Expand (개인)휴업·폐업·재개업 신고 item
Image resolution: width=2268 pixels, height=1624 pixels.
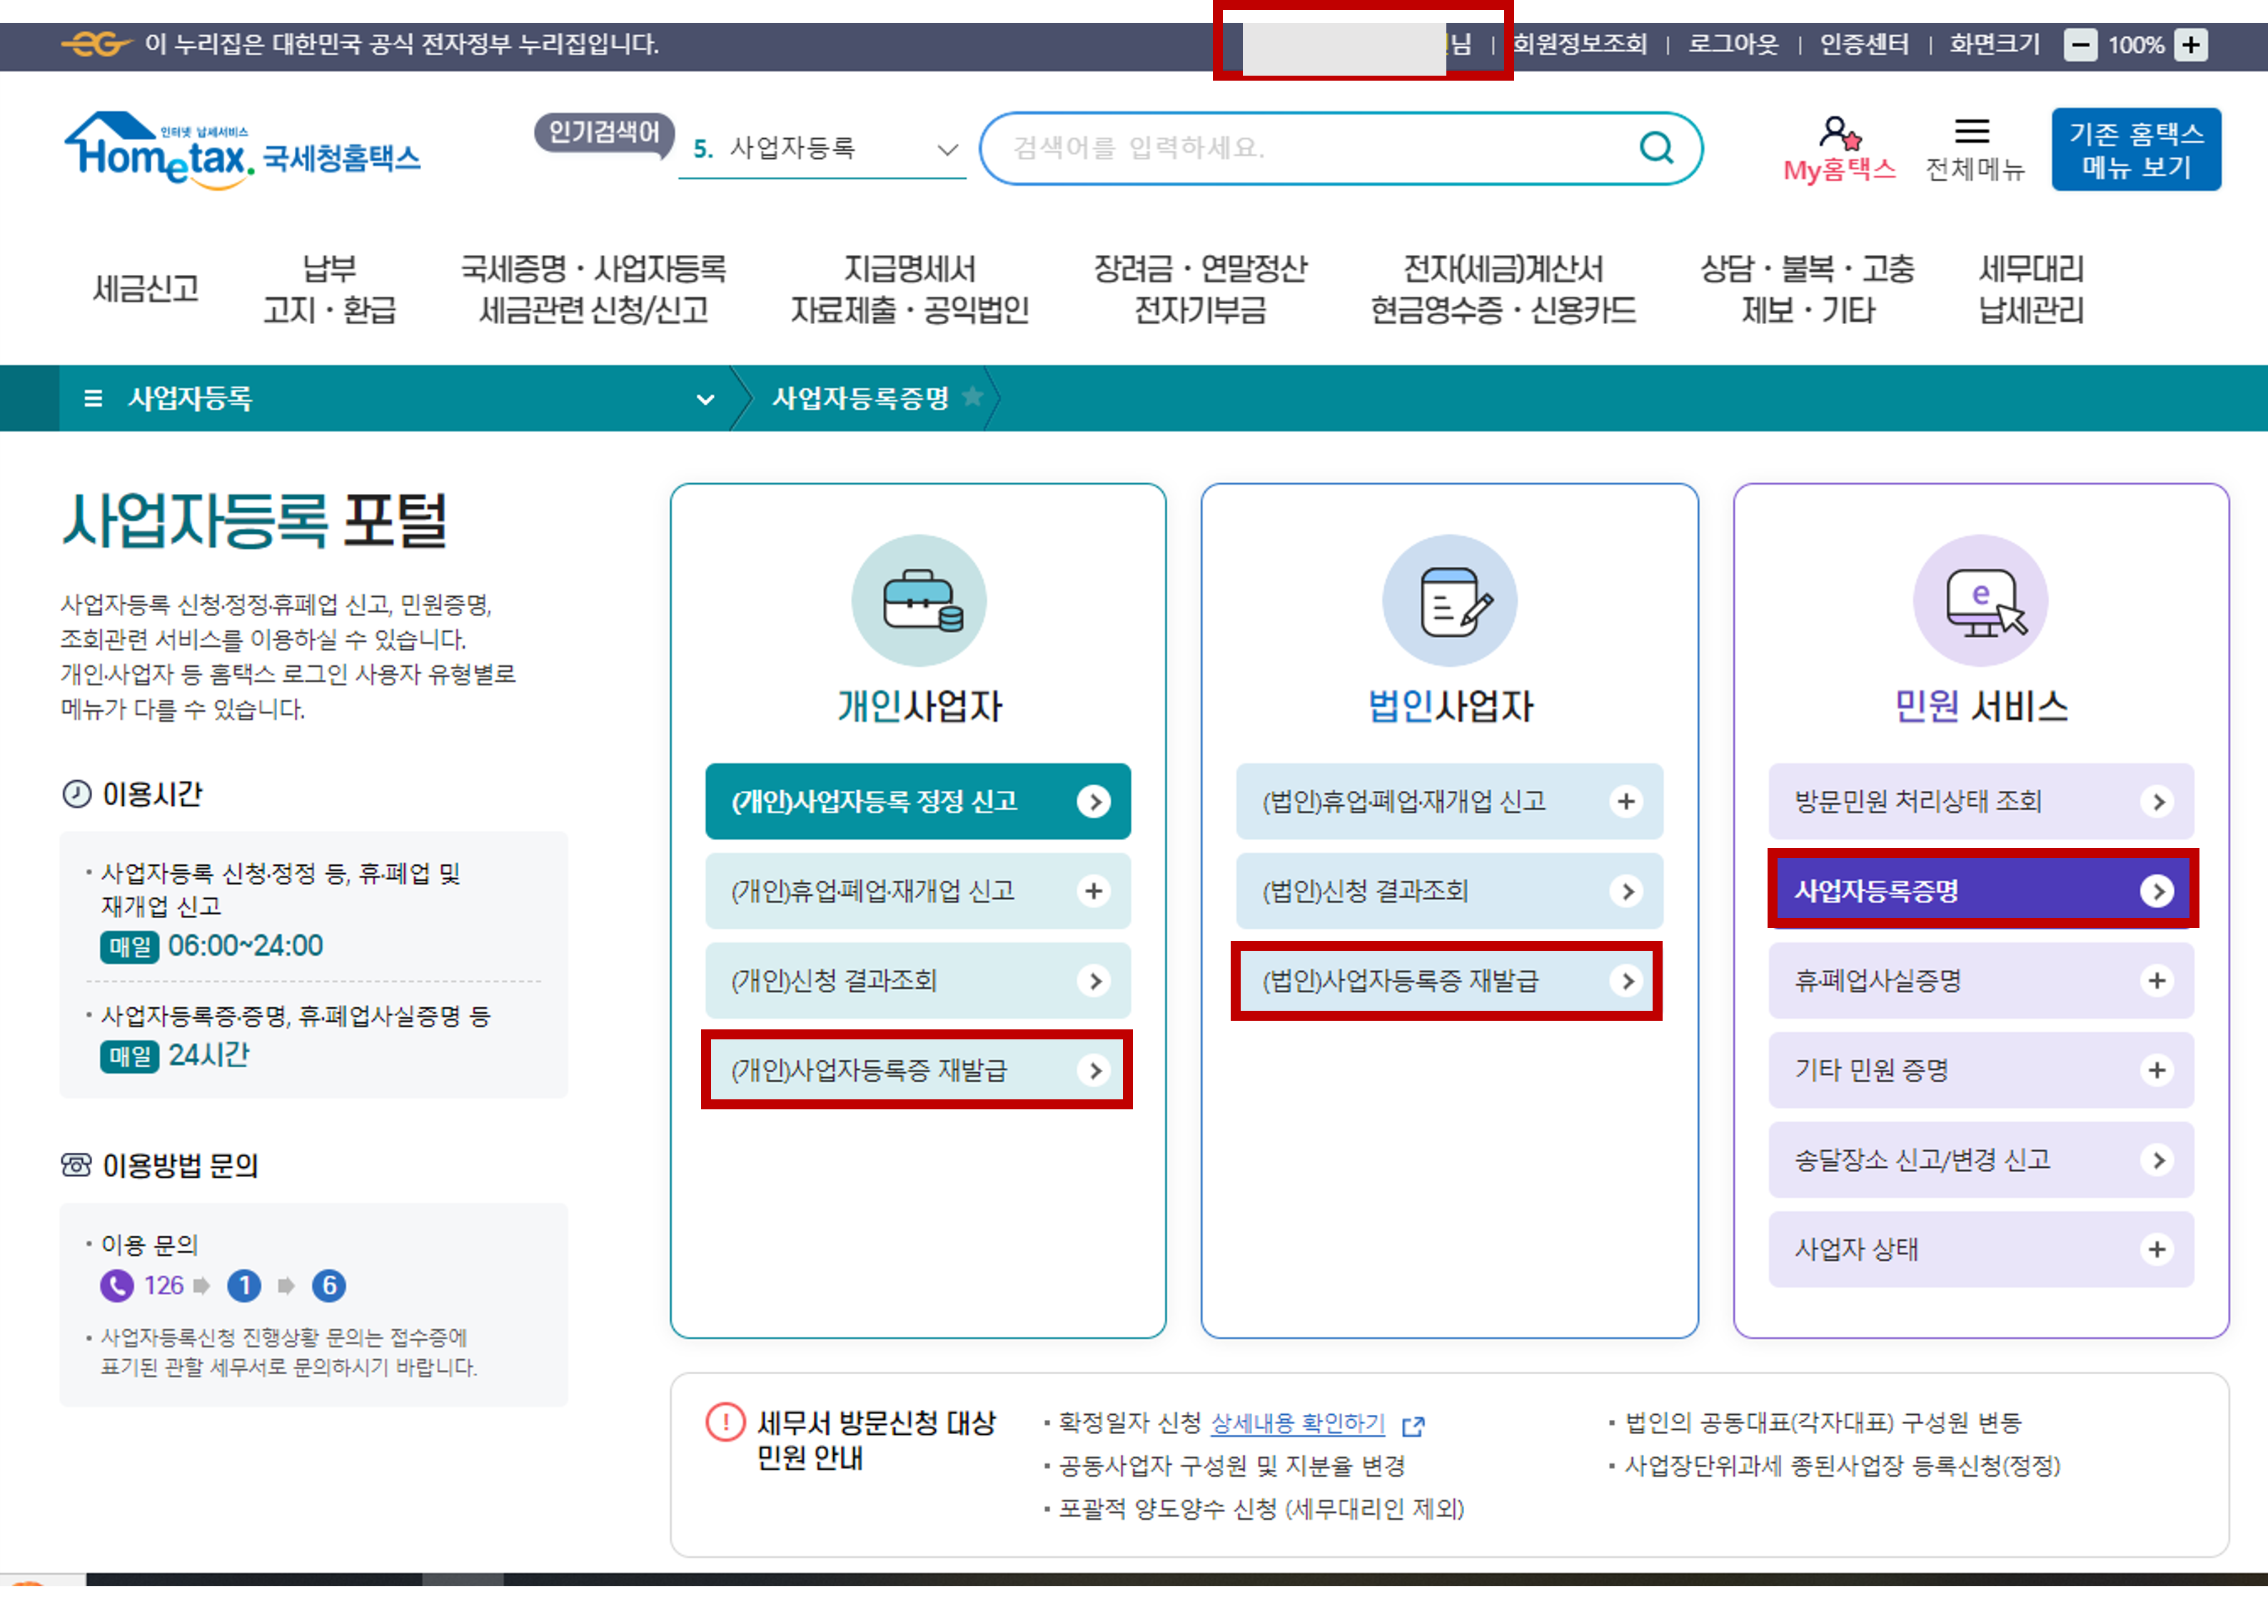tap(1094, 891)
